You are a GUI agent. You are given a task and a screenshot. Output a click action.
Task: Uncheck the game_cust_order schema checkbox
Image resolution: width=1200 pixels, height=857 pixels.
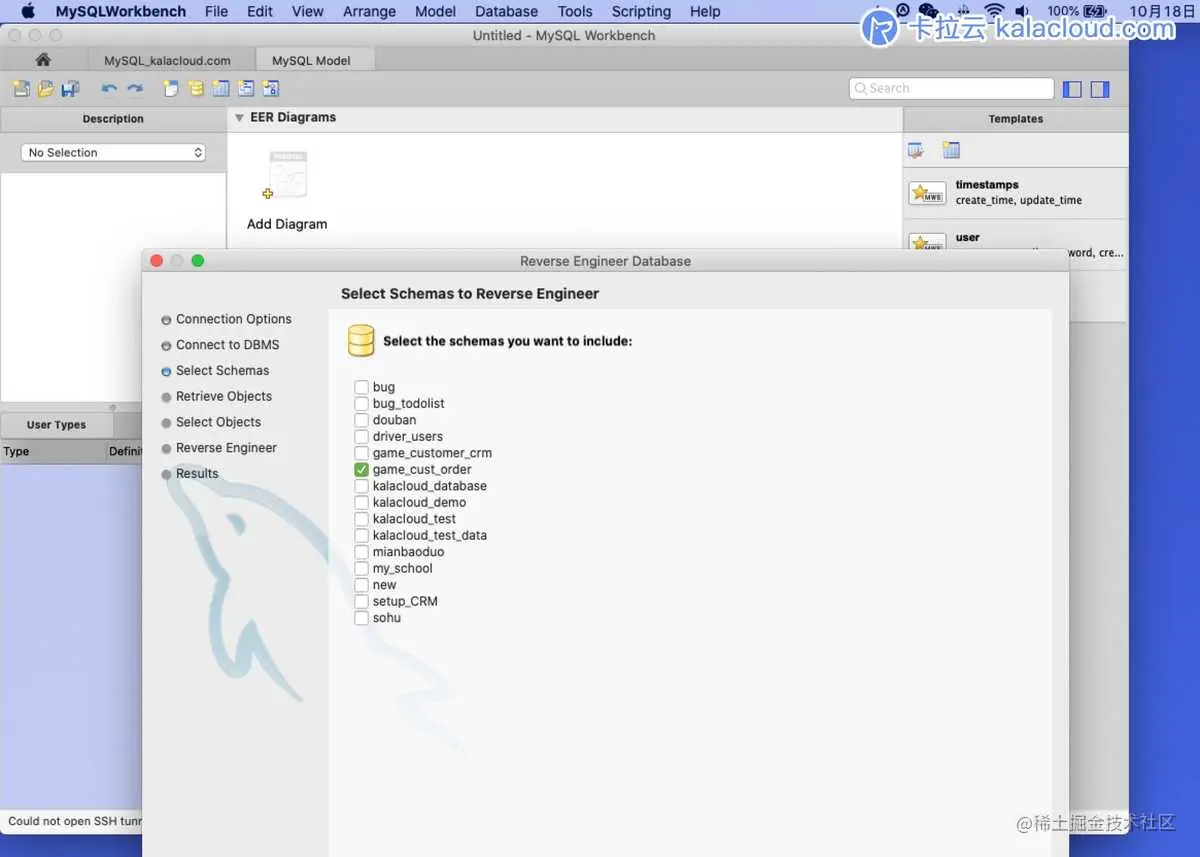[x=361, y=469]
